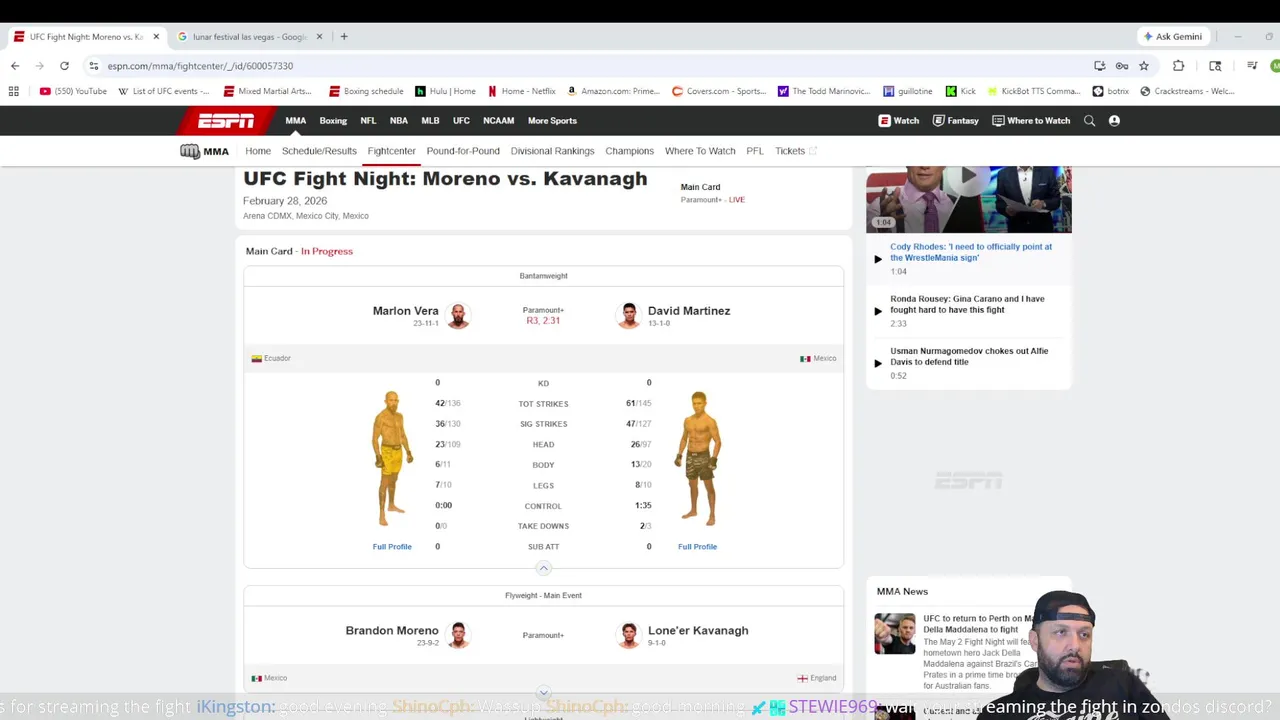Collapse the Vera vs Martinez stats panel

(543, 568)
